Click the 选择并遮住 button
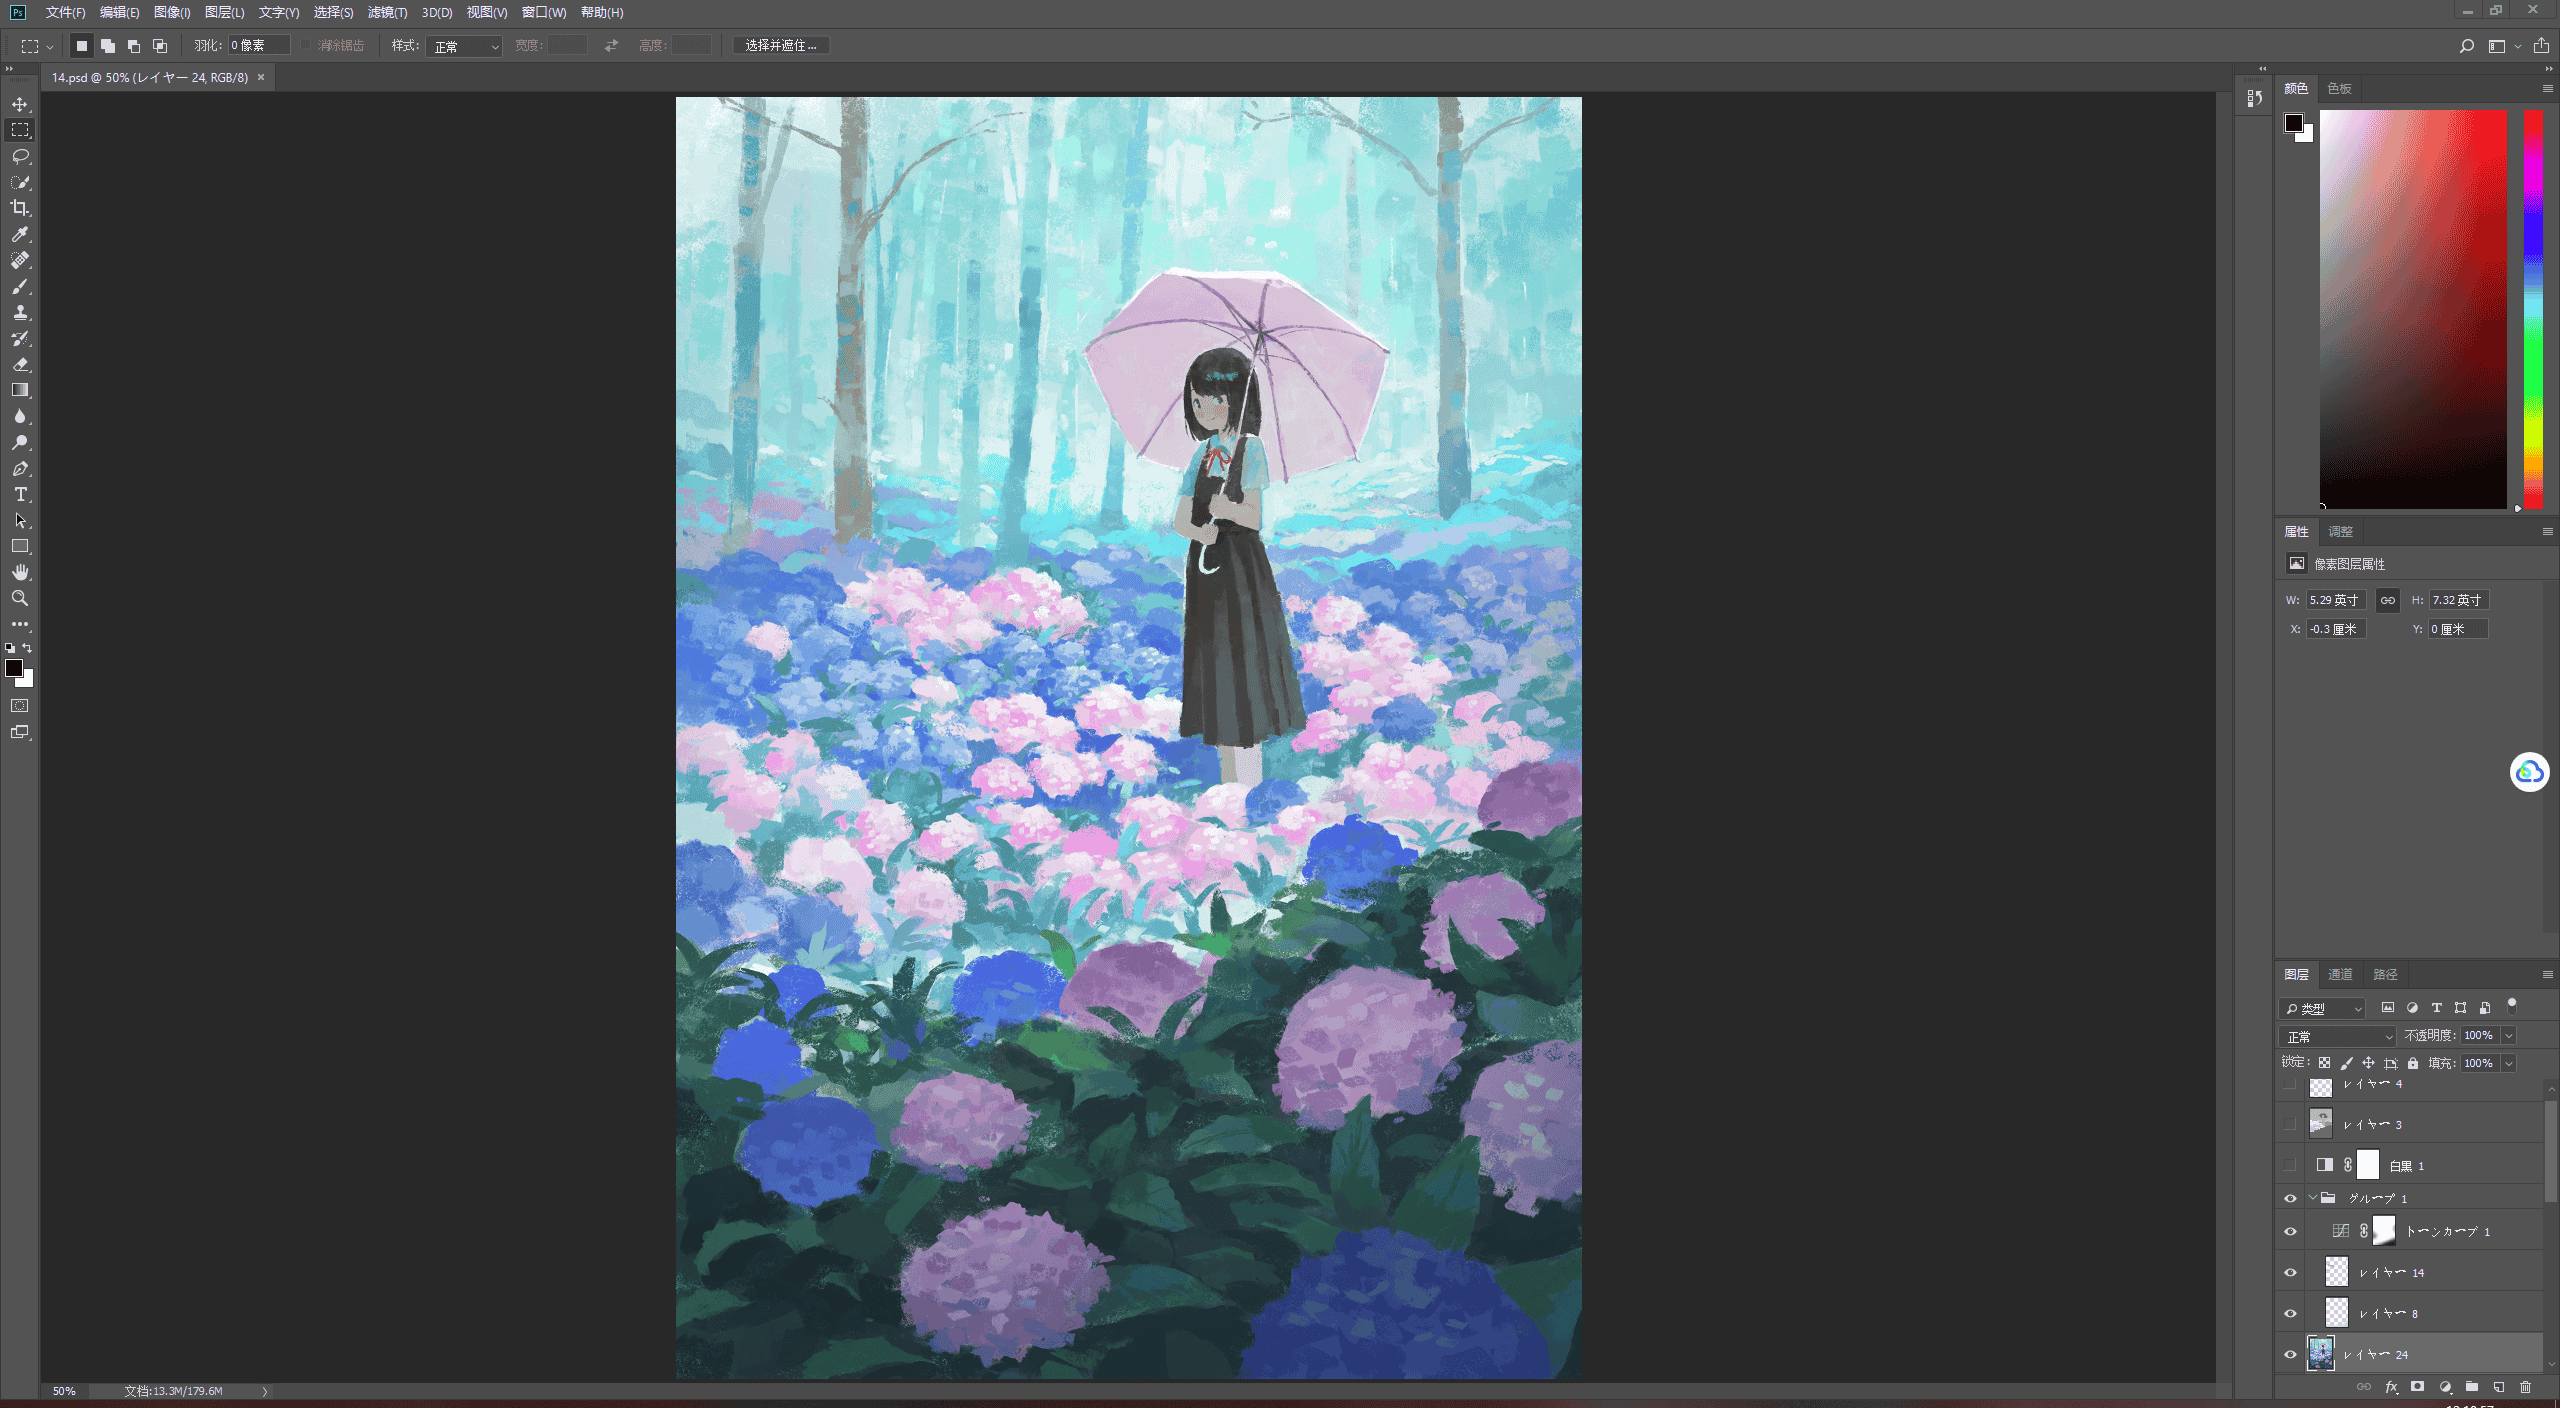Viewport: 2560px width, 1408px height. coord(781,45)
